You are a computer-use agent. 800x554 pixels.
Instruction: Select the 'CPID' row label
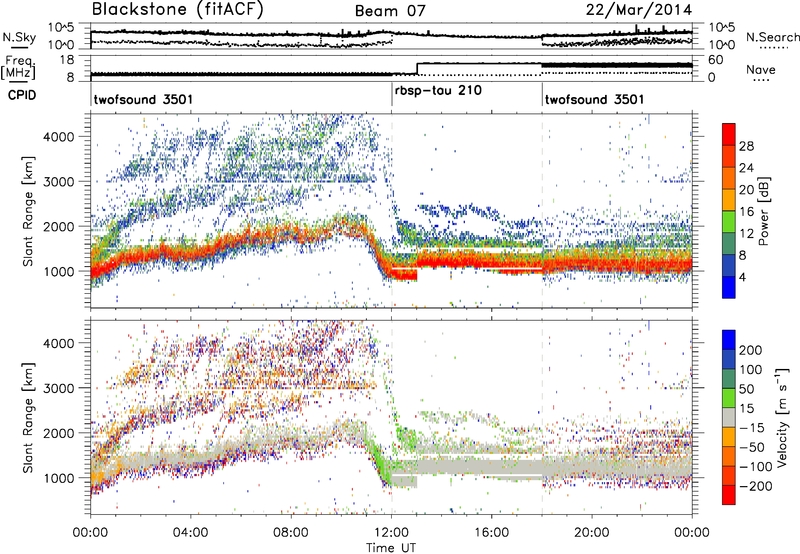22,95
